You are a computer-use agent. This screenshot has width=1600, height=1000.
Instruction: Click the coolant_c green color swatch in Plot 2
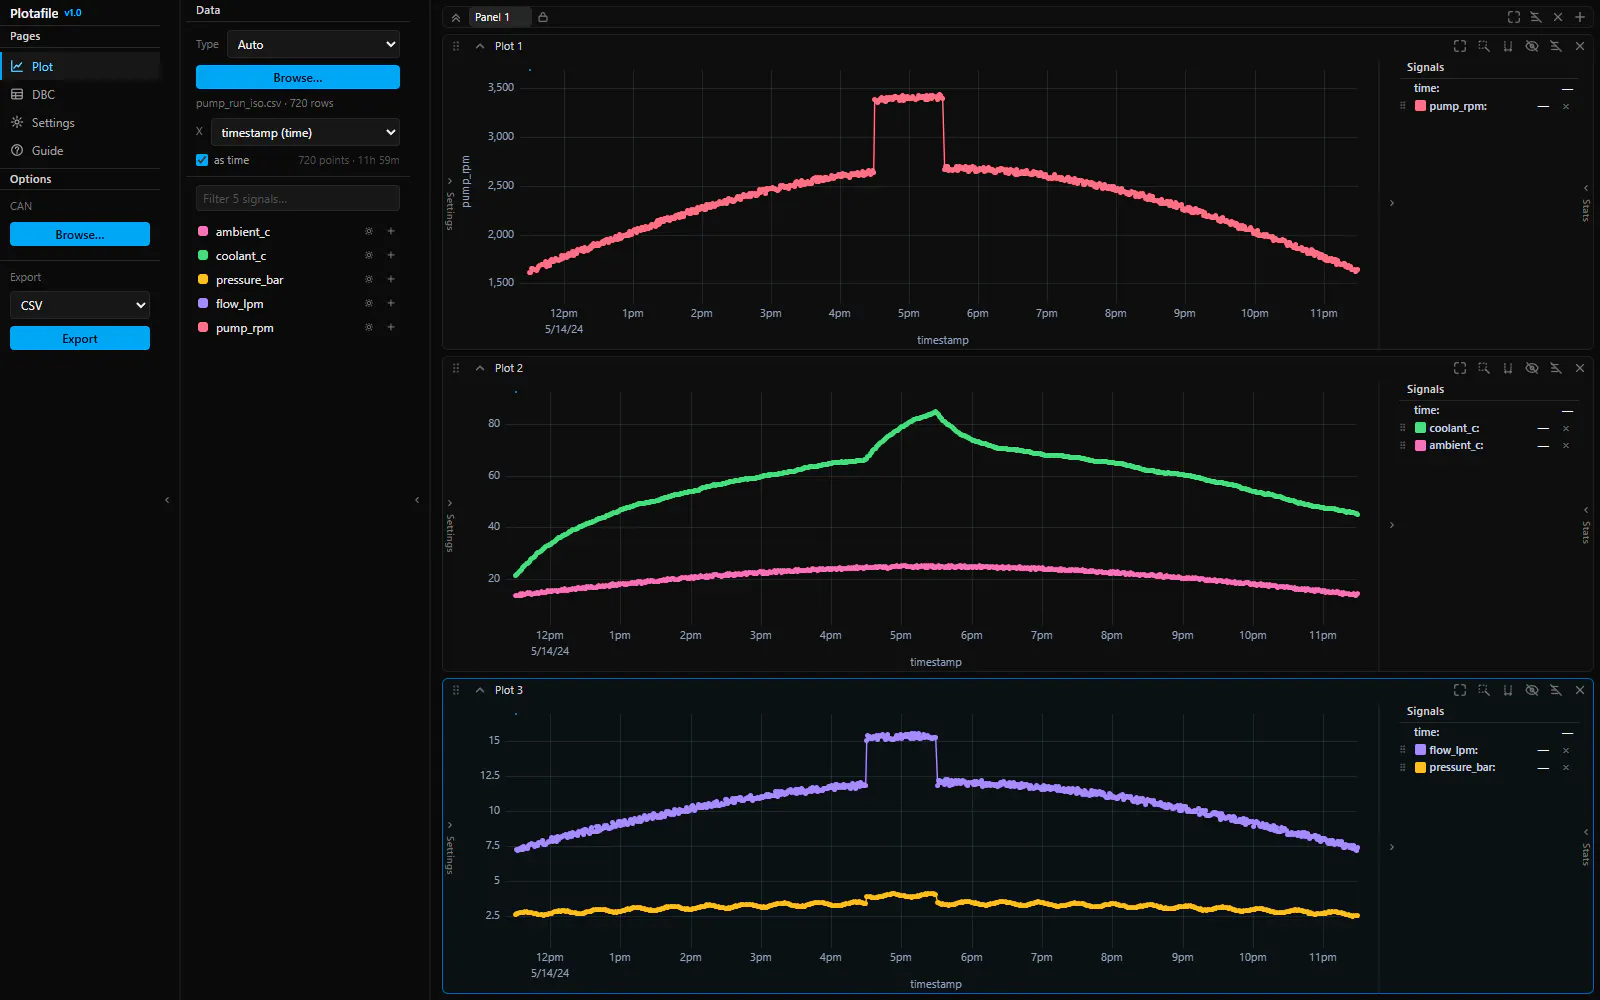pyautogui.click(x=1420, y=428)
